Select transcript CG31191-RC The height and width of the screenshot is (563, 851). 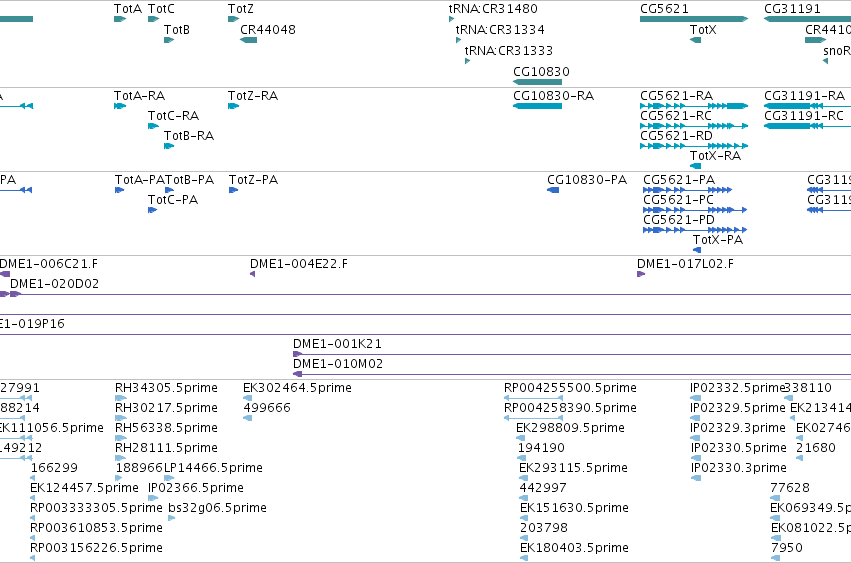(x=804, y=116)
